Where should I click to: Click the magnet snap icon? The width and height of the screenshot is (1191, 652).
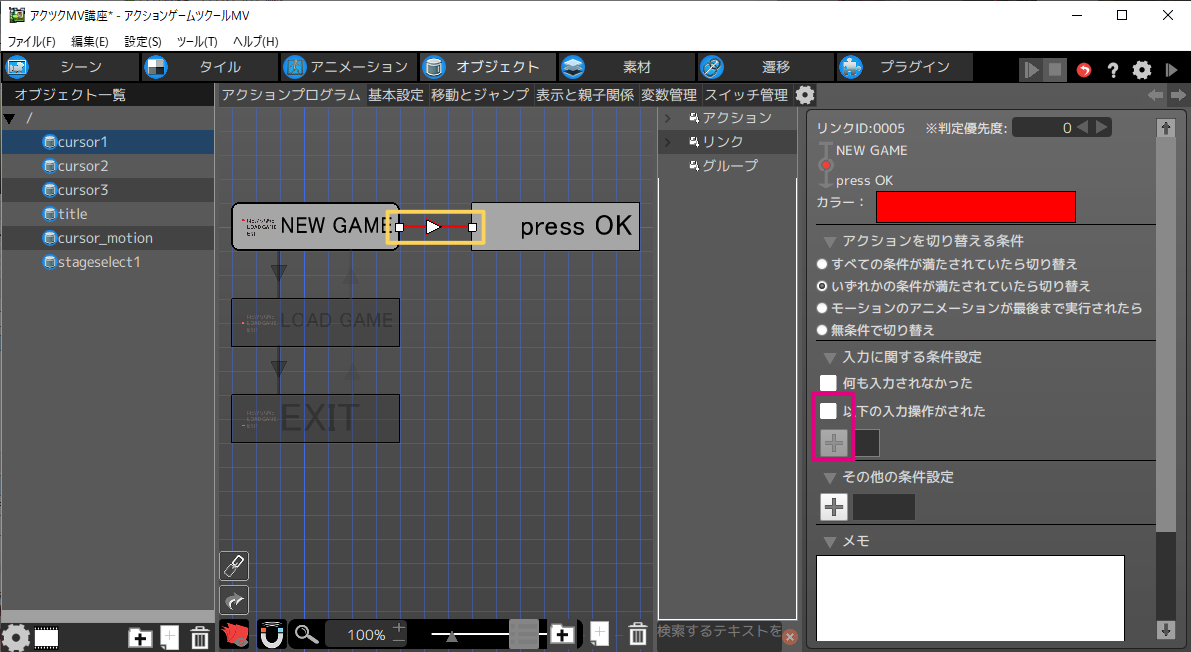pos(271,634)
